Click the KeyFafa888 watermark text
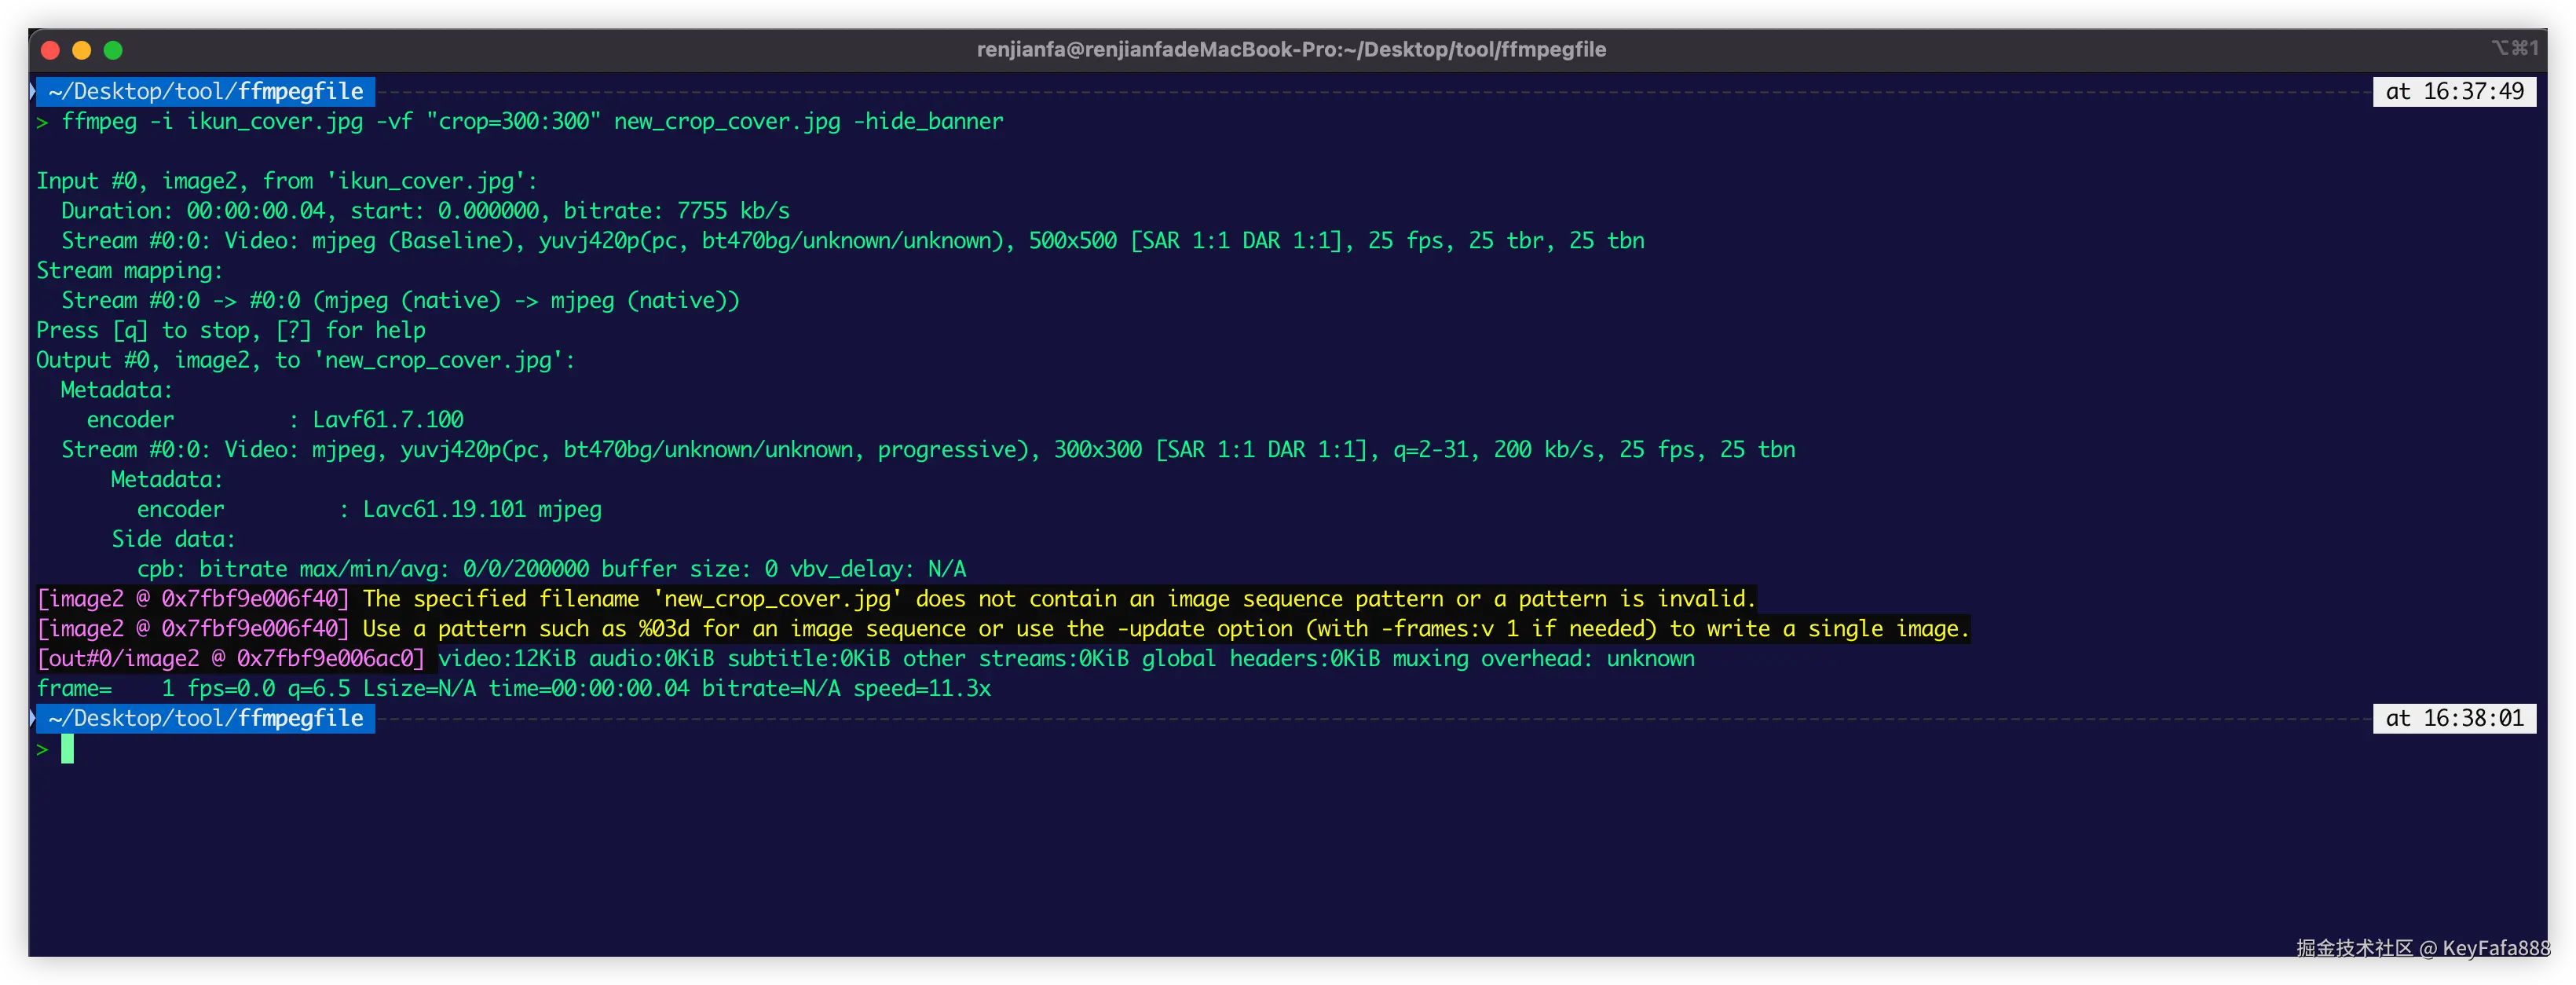Viewport: 2576px width, 985px height. tap(2495, 948)
